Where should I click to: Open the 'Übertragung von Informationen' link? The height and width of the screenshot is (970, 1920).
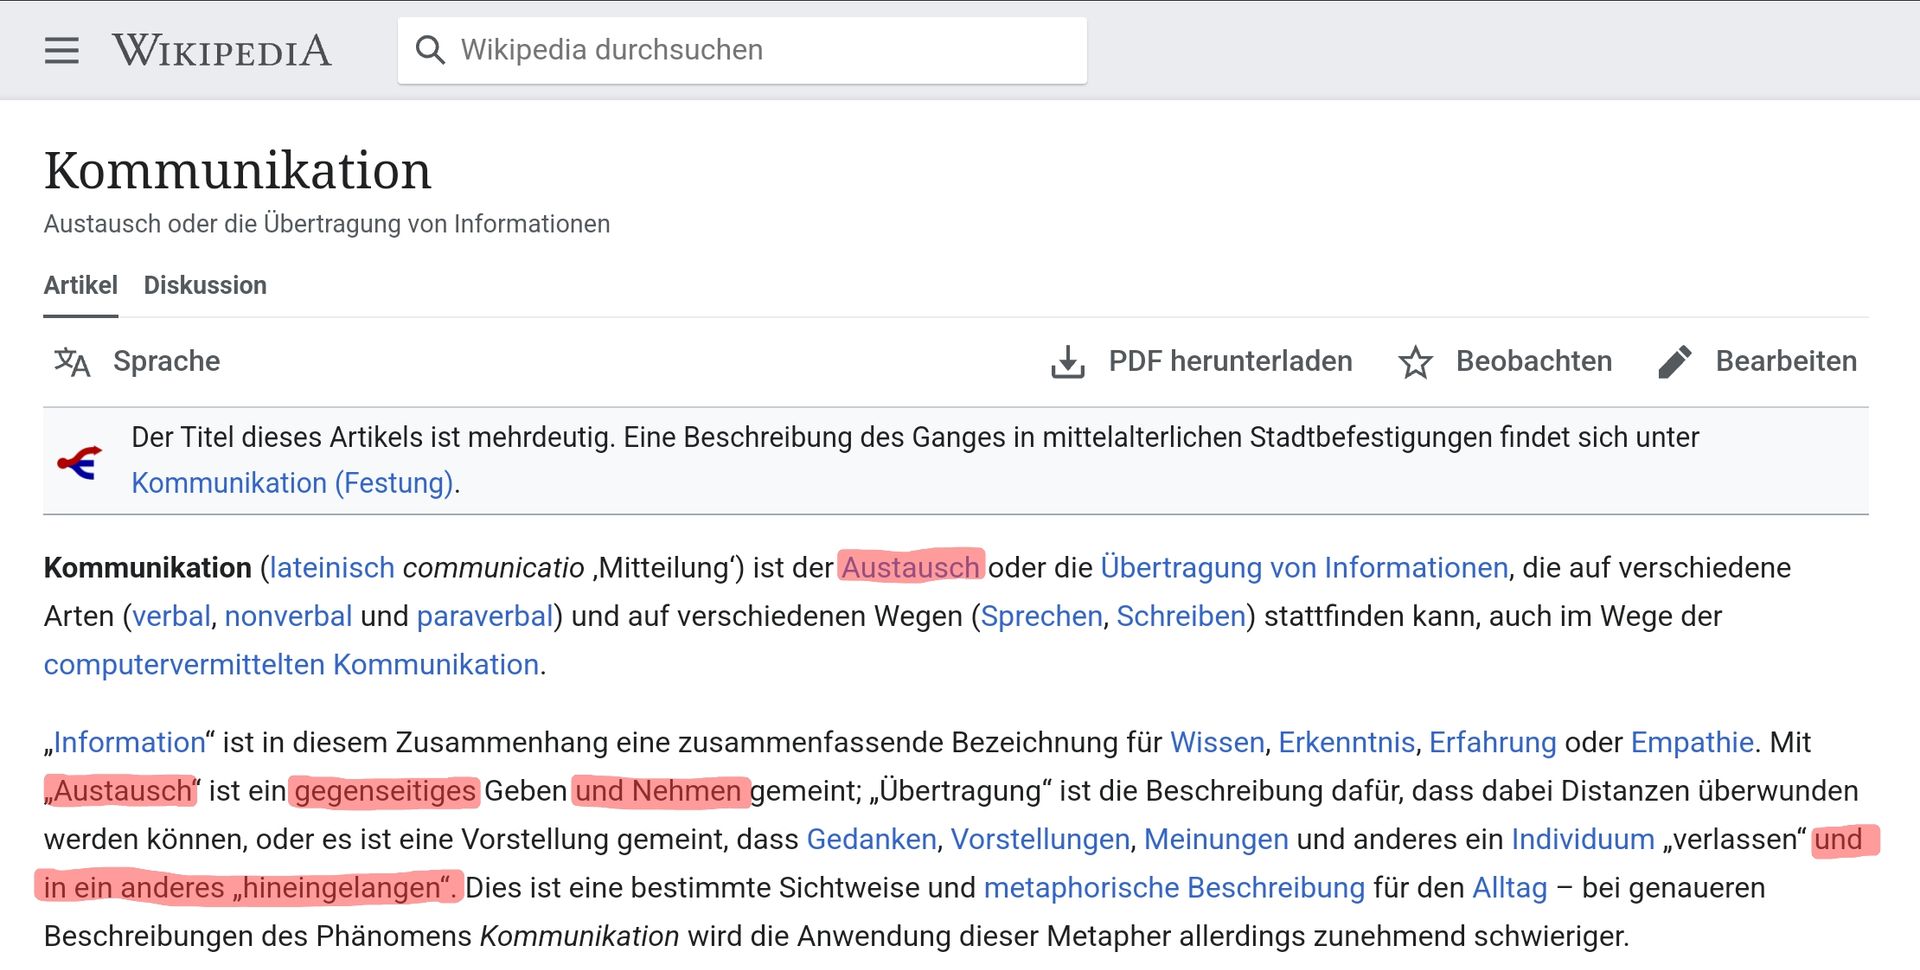click(x=1304, y=568)
